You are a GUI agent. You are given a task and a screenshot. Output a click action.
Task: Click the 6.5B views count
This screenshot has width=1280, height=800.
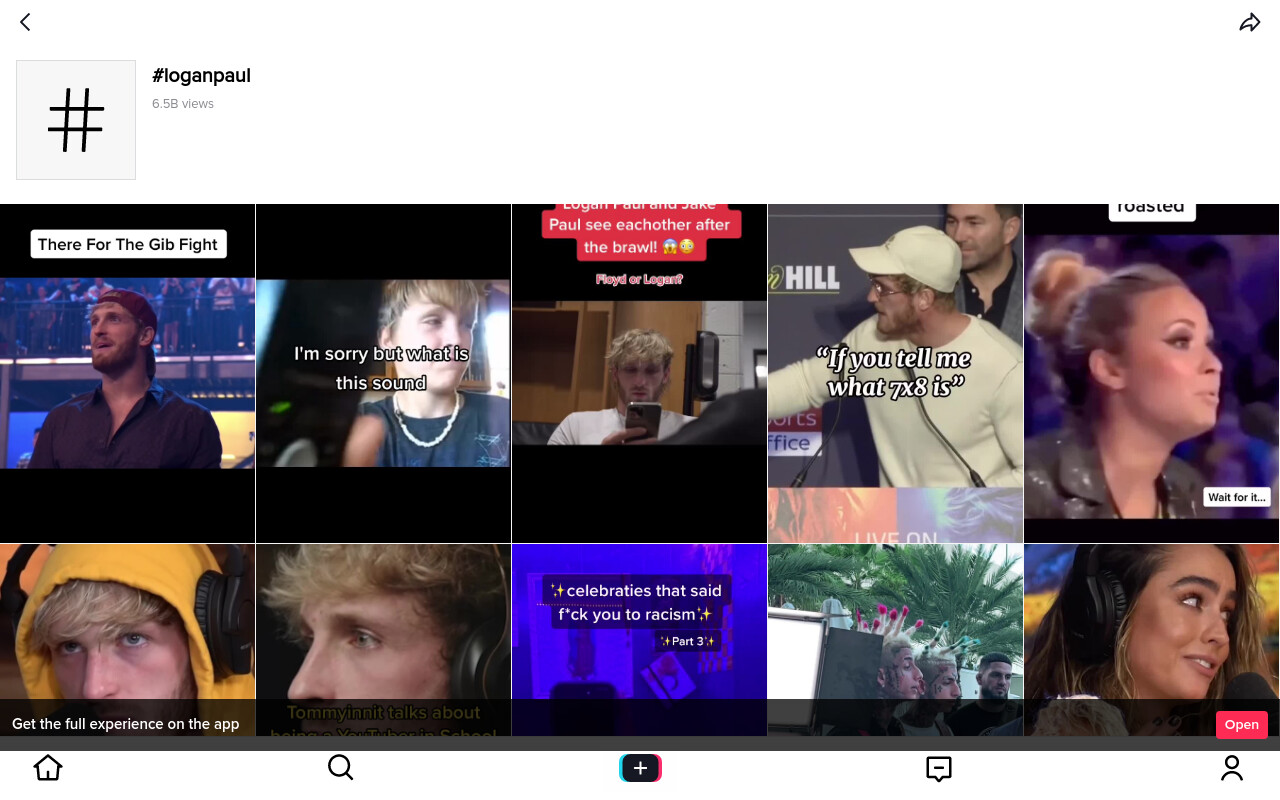183,104
